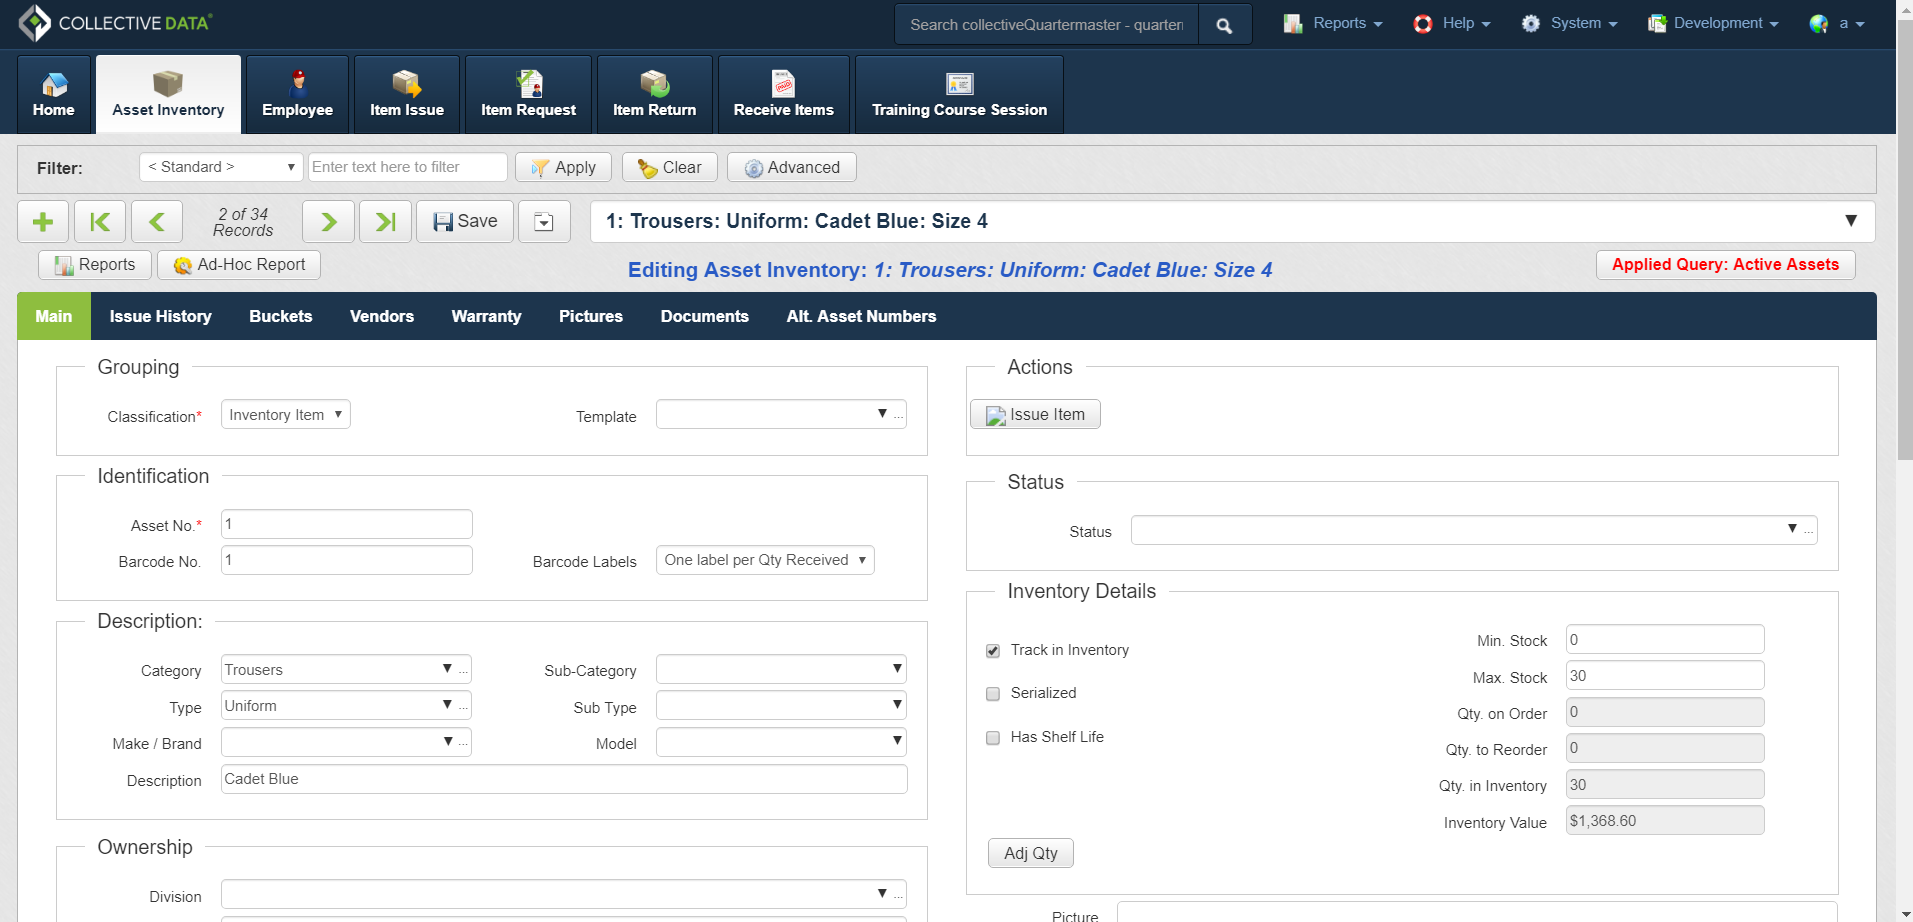Screen dimensions: 1913x922
Task: Click the search magnifier icon
Action: coord(1224,25)
